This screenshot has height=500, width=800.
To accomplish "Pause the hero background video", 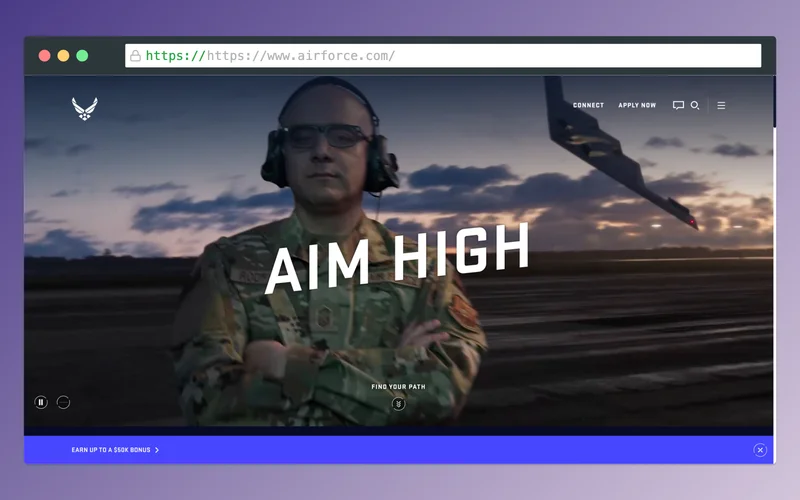I will (41, 402).
